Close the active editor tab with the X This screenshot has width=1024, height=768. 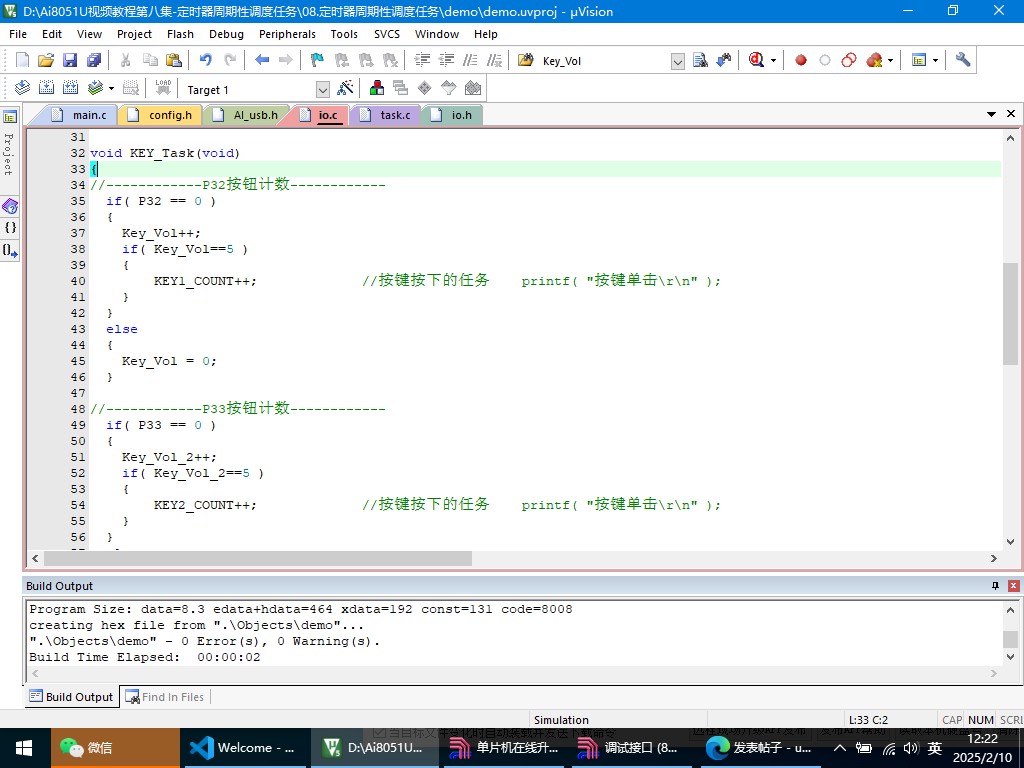point(1011,114)
